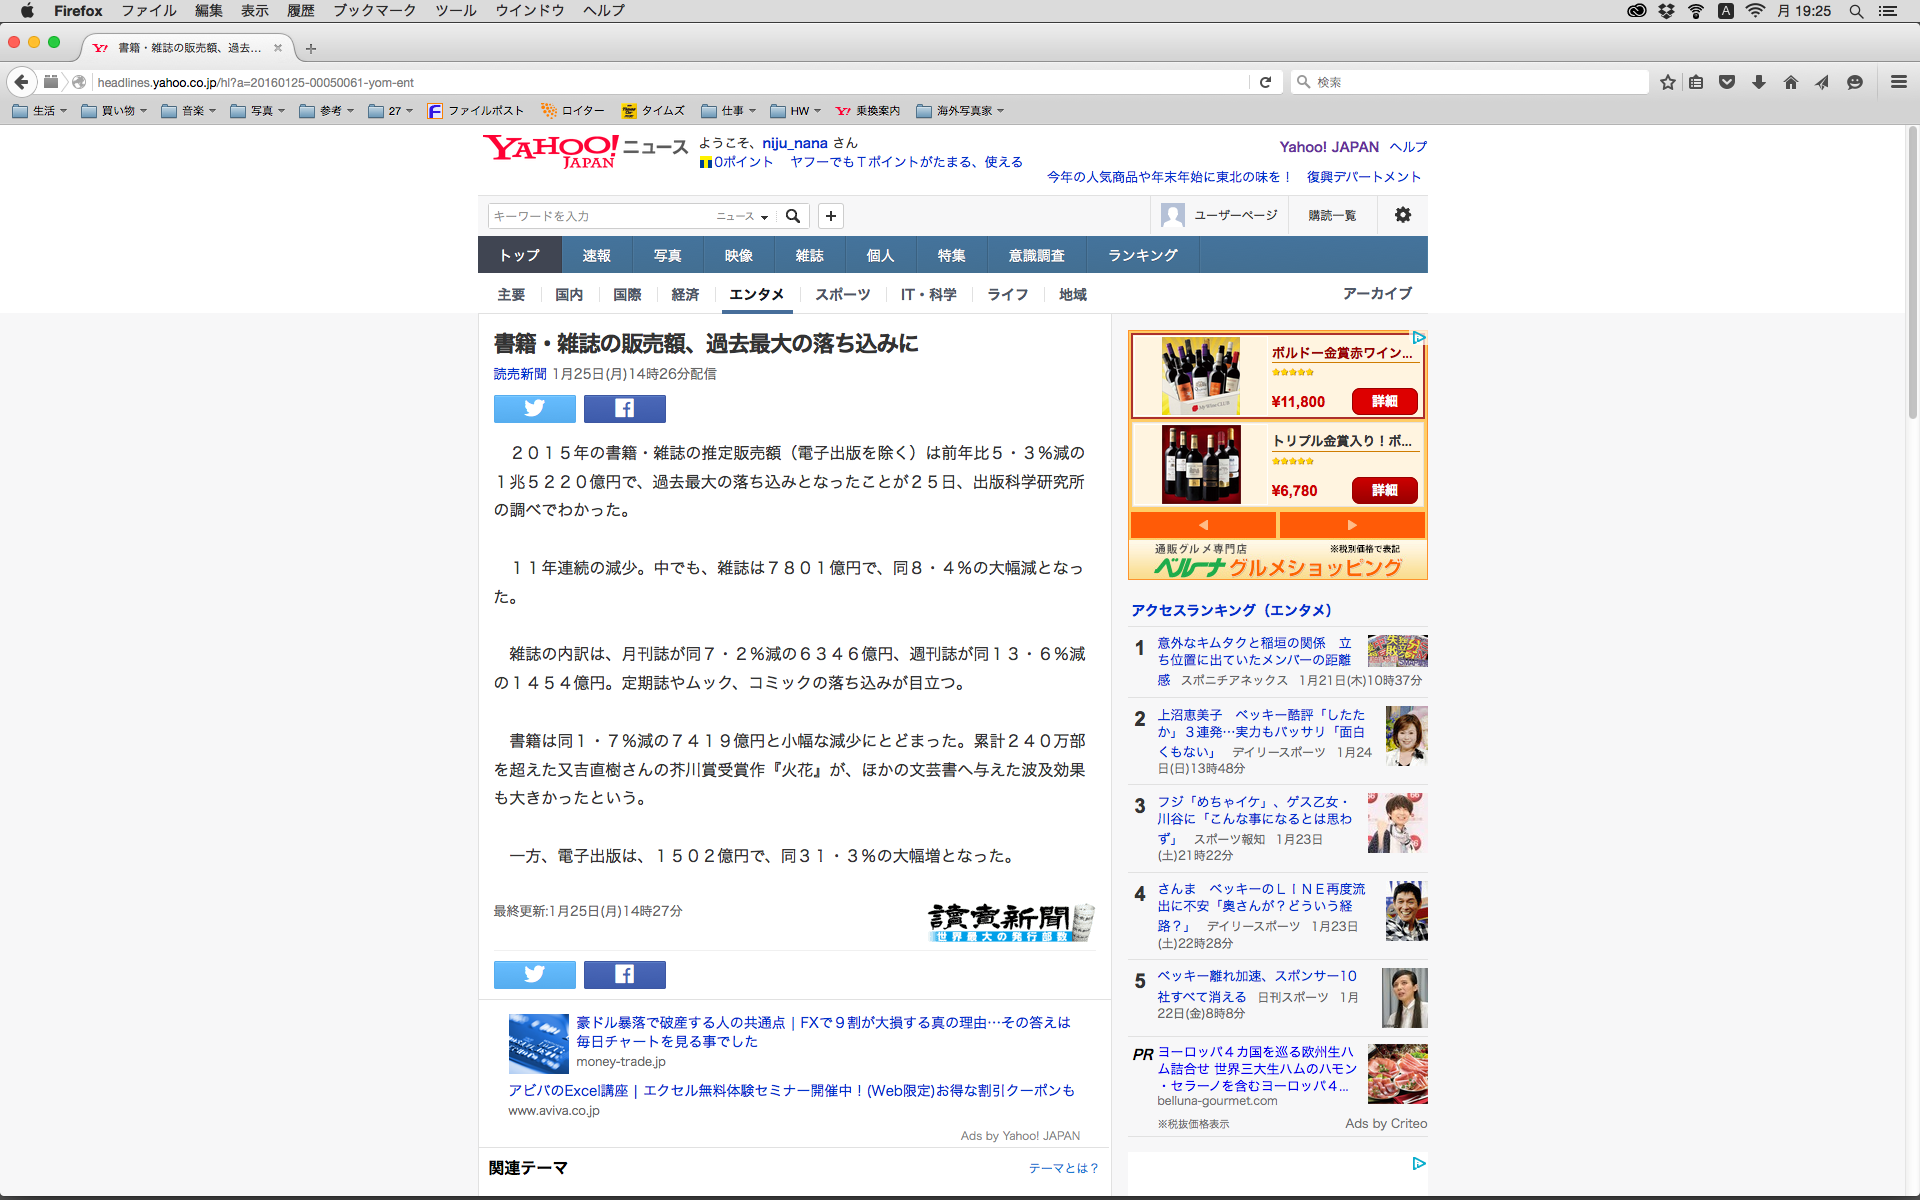Click the Facebook share button above article
The height and width of the screenshot is (1200, 1920).
click(x=624, y=408)
